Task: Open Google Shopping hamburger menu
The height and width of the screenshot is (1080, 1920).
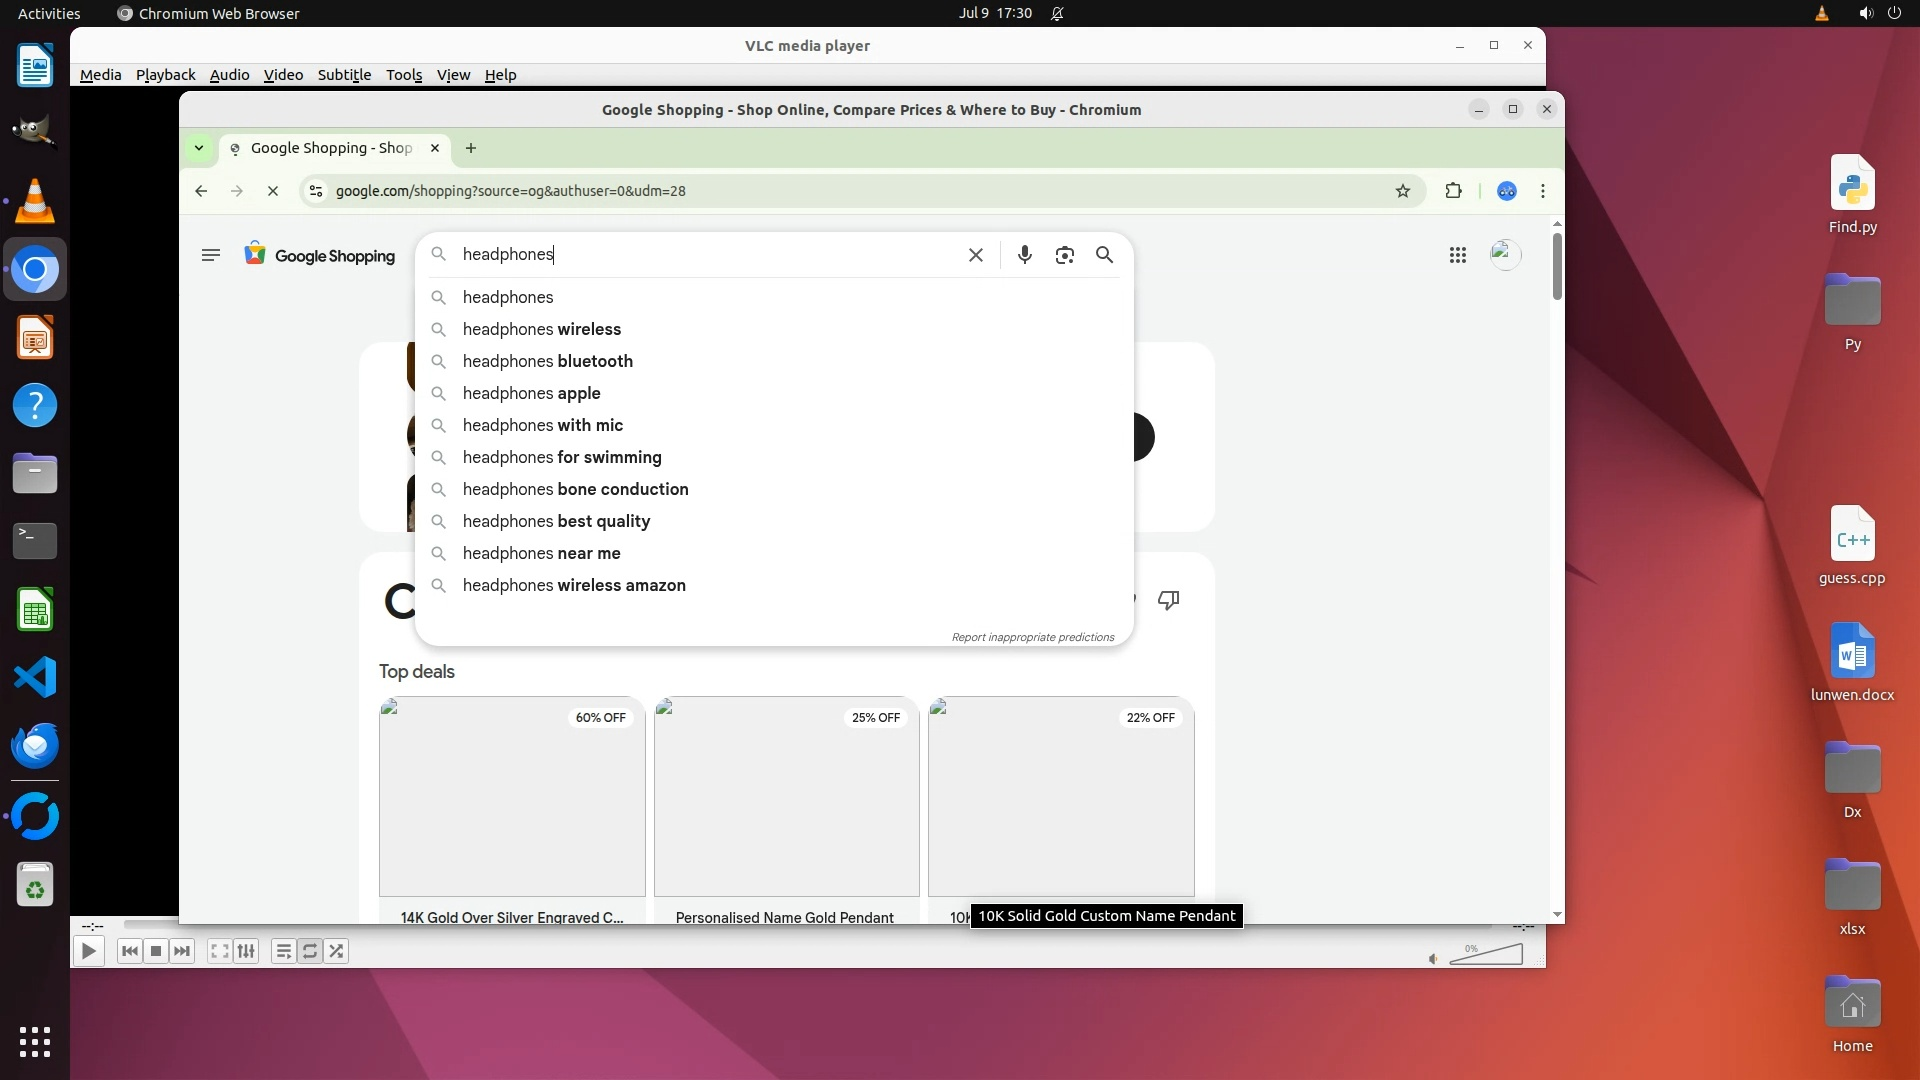Action: point(210,255)
